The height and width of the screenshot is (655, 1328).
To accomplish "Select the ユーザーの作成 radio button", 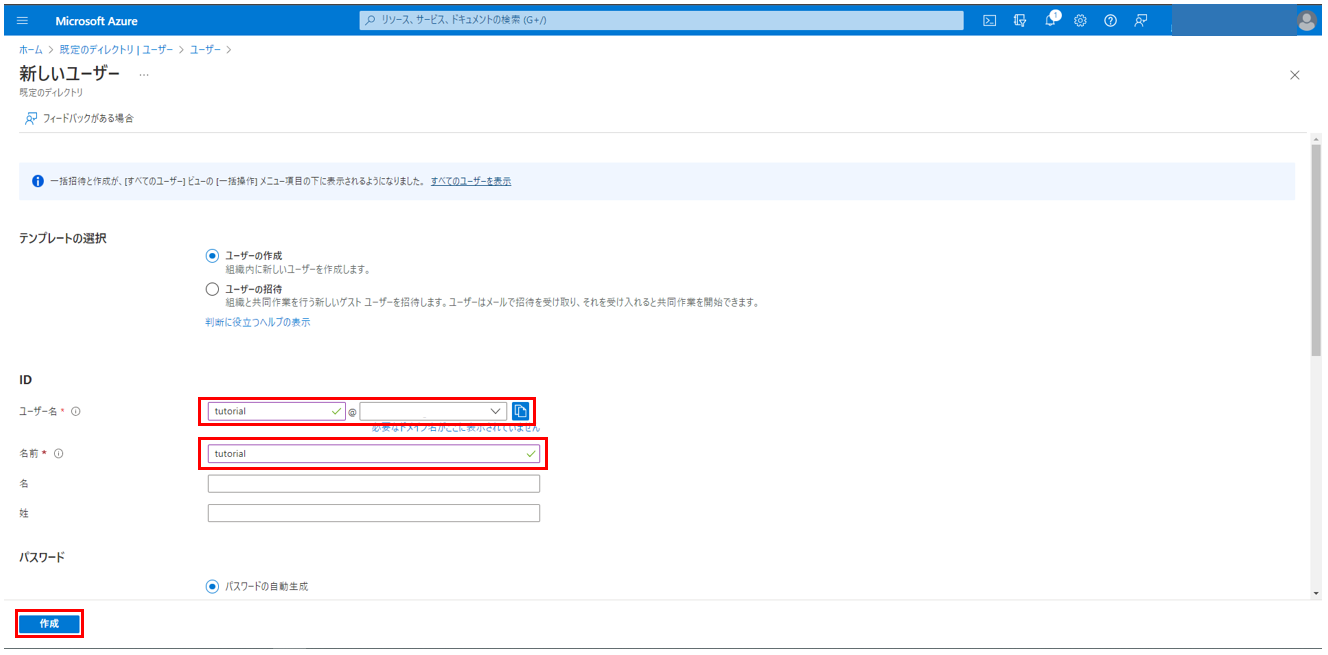I will [212, 256].
